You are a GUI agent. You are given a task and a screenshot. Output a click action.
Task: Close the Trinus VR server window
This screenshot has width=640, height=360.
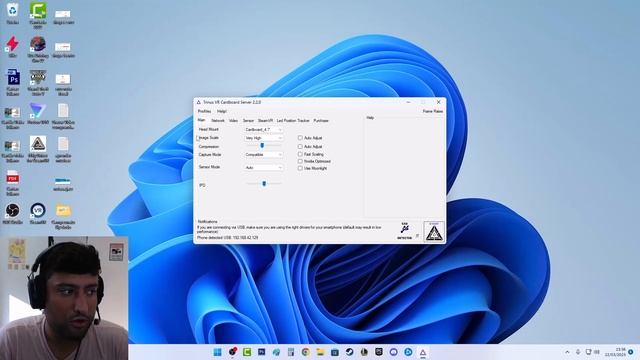(x=438, y=102)
